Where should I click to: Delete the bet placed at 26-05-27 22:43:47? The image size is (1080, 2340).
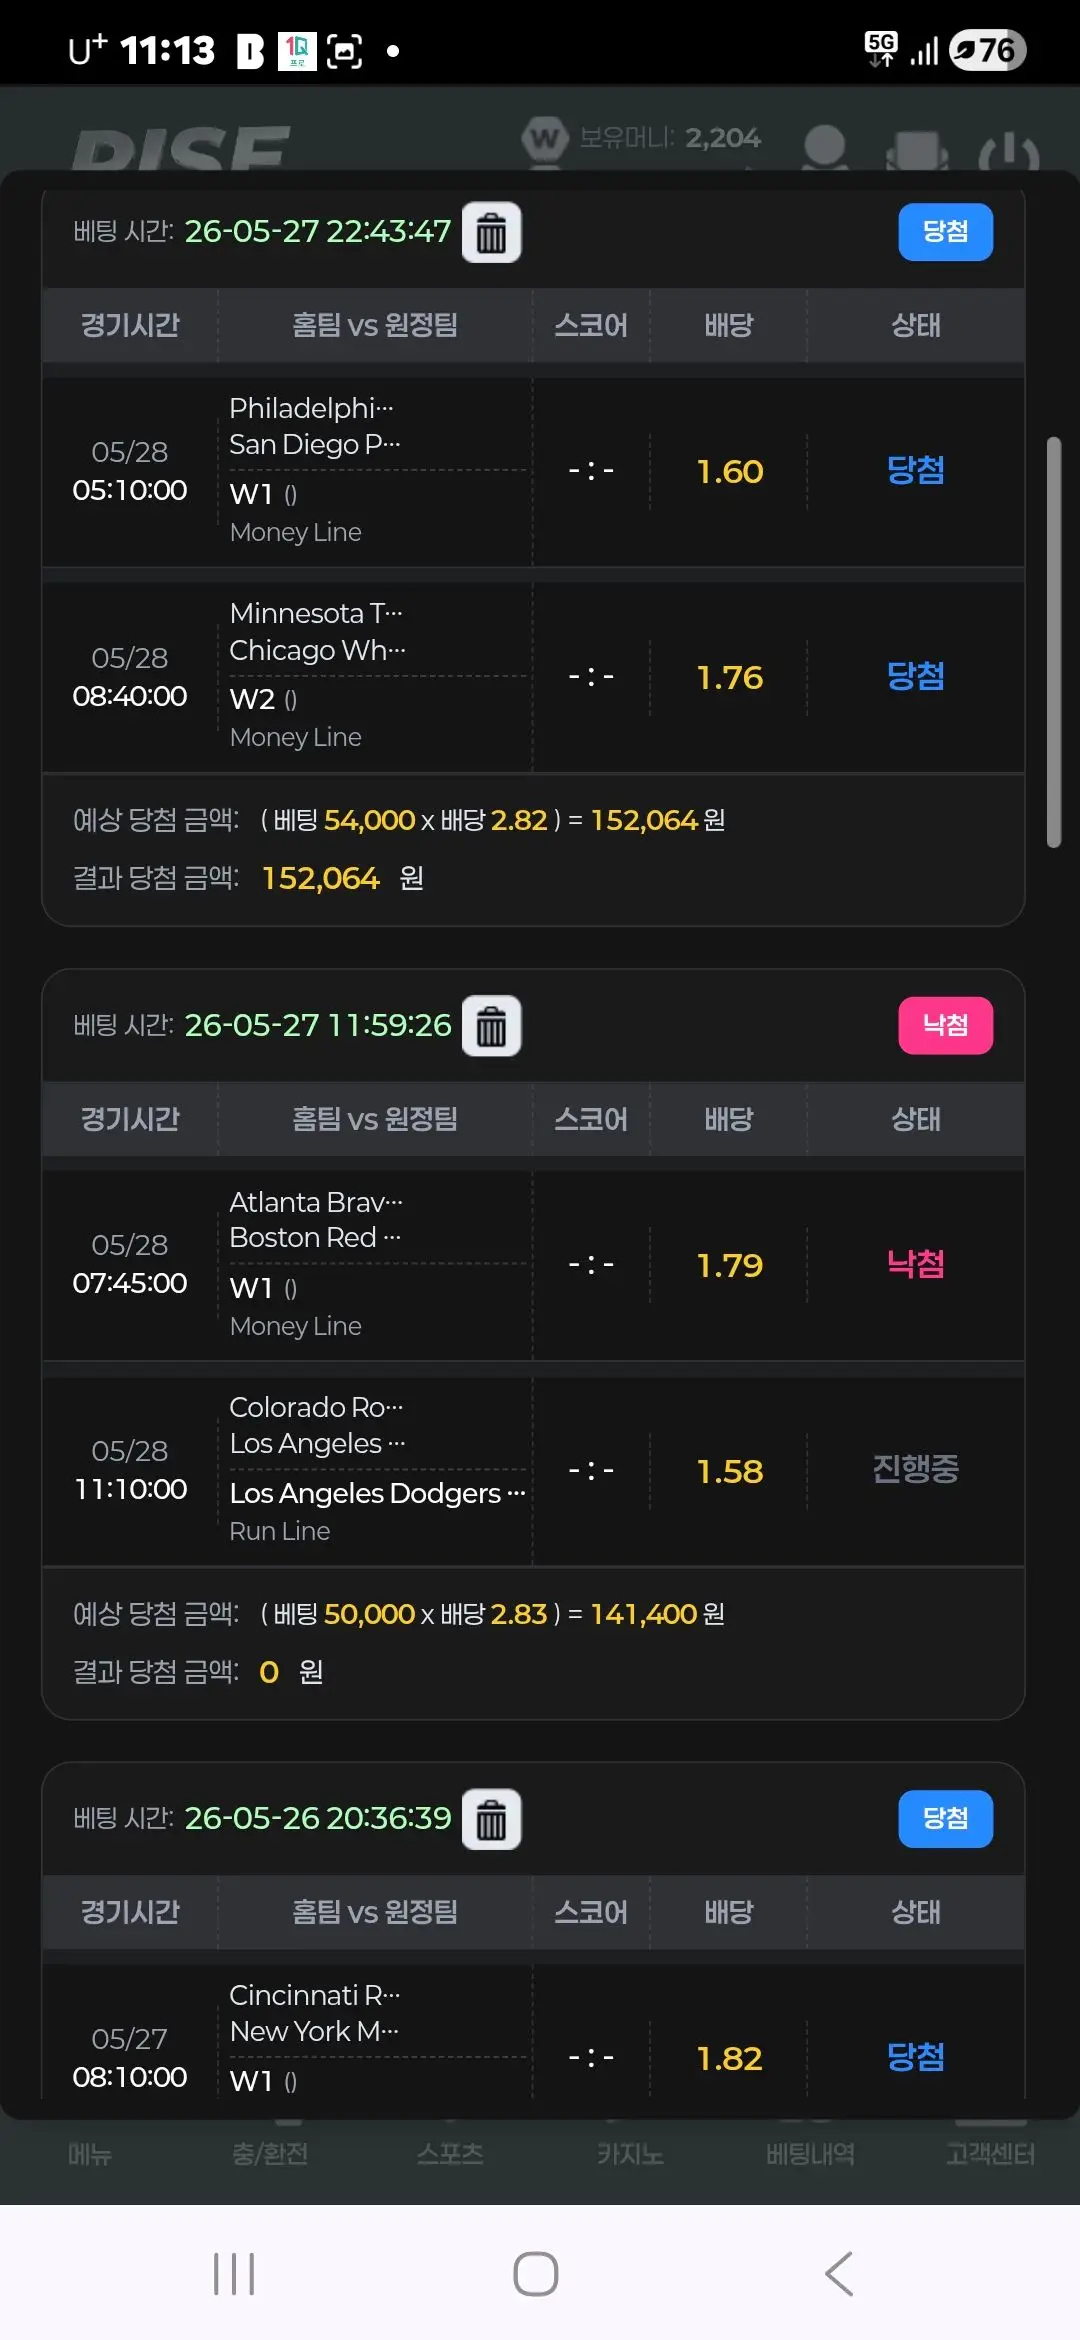491,233
